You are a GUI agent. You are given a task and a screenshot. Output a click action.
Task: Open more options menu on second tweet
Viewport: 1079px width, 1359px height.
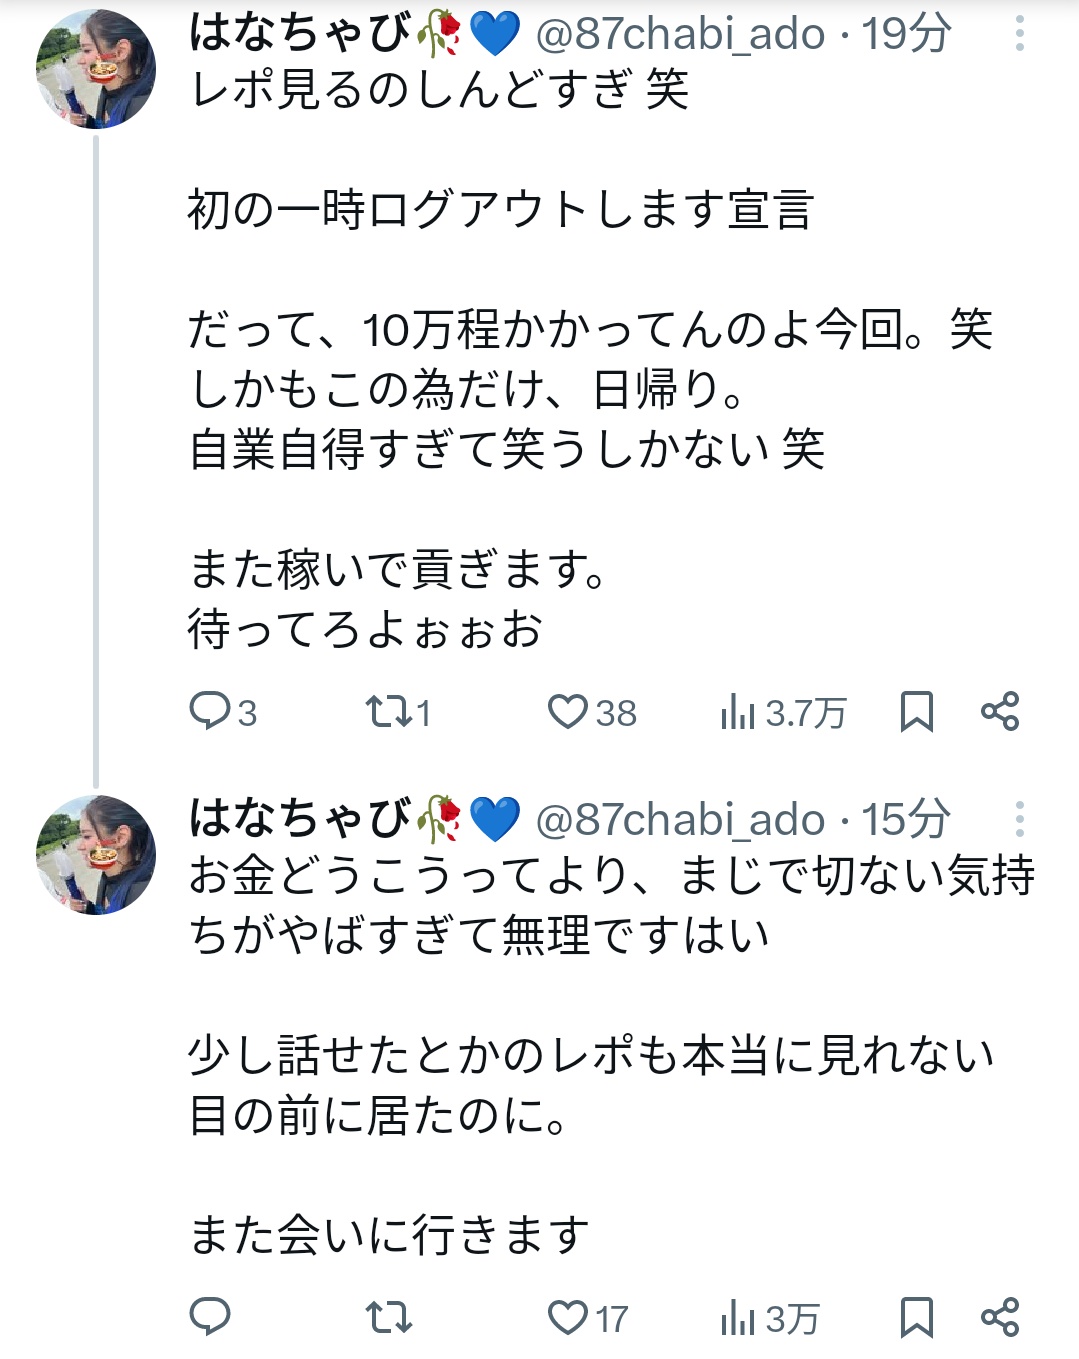click(x=1019, y=819)
